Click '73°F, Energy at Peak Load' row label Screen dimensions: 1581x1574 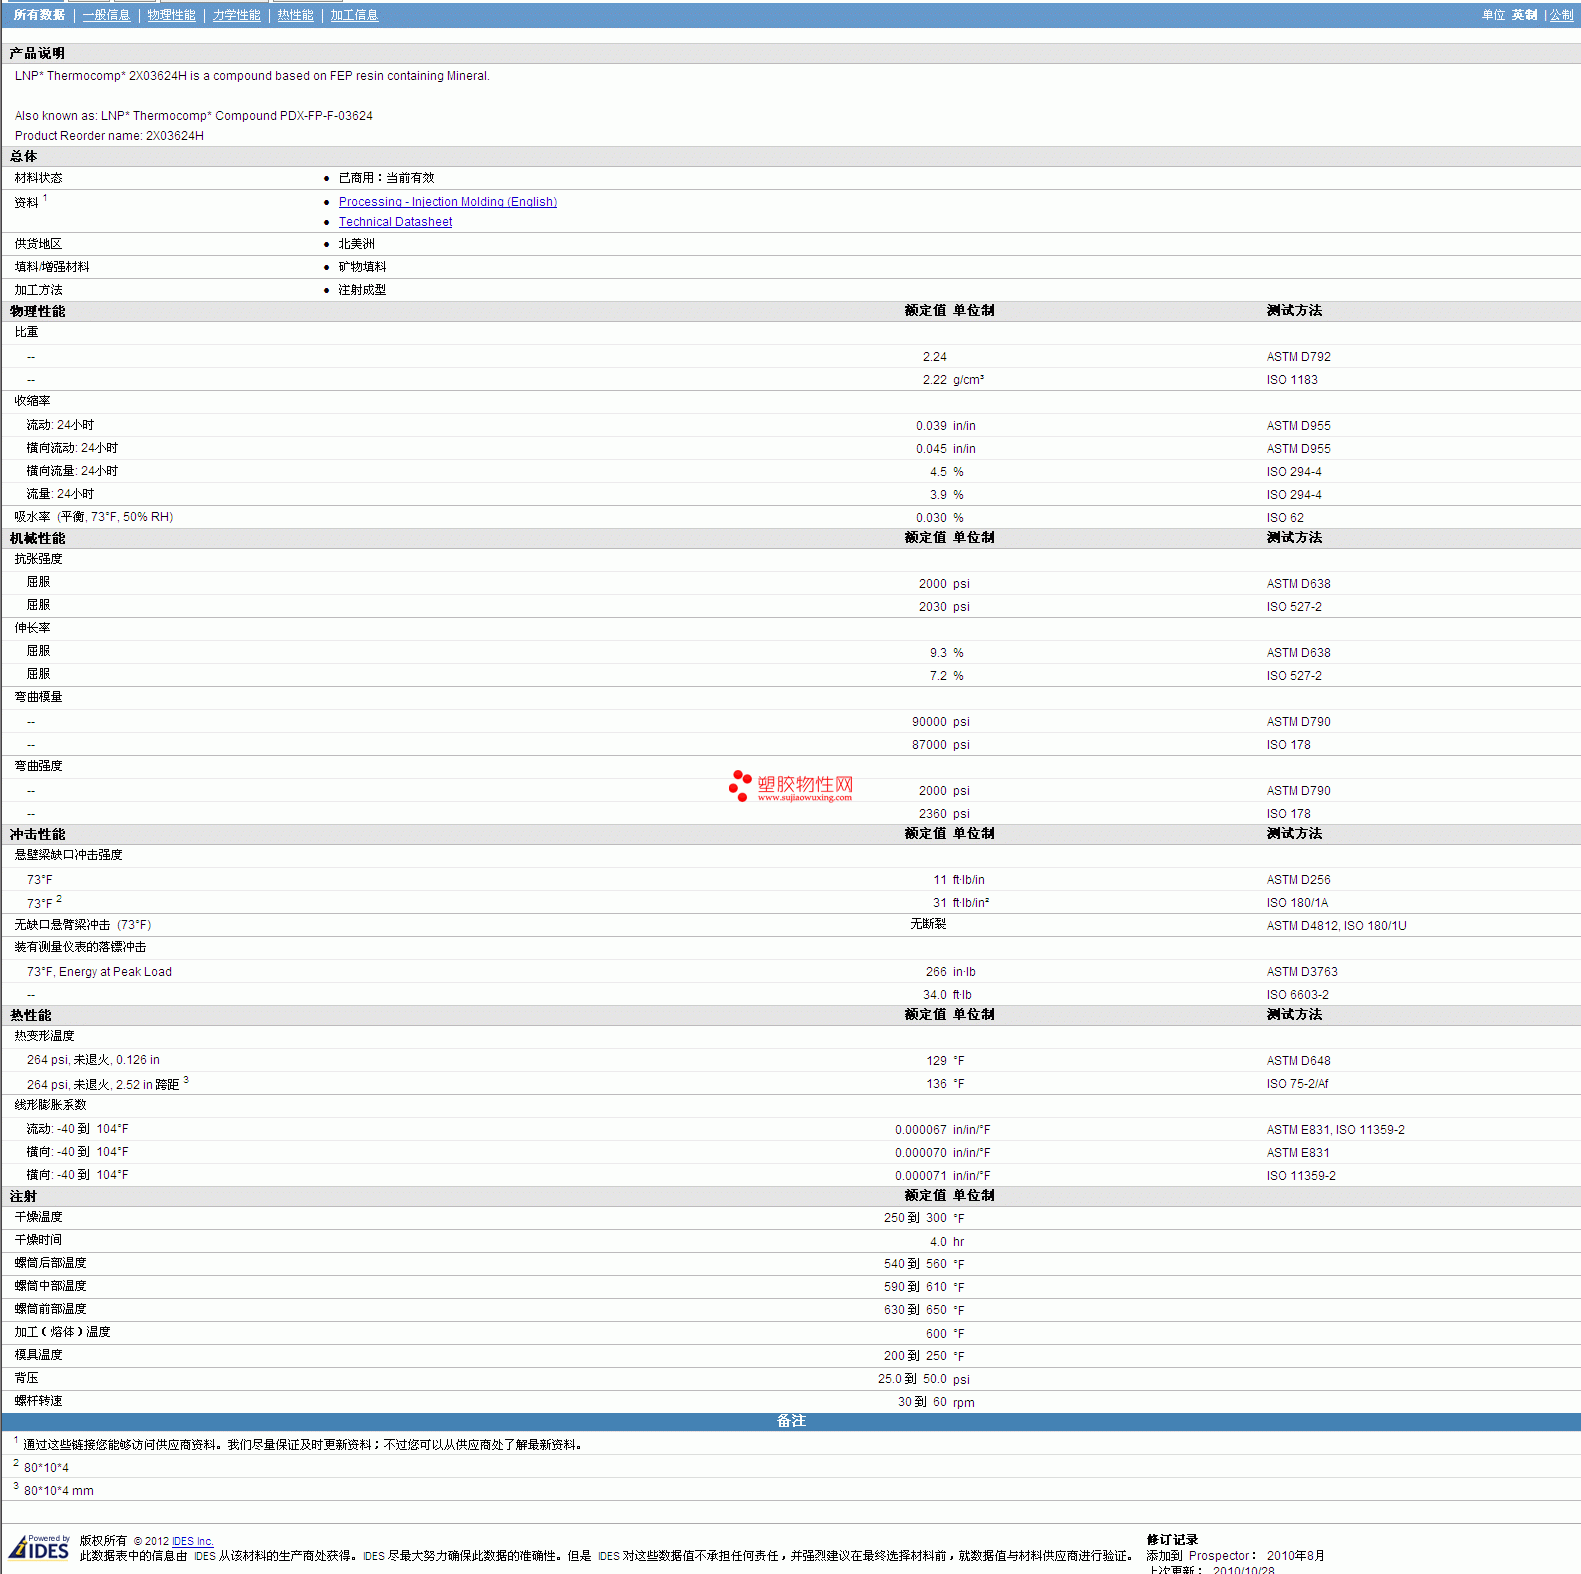click(99, 972)
